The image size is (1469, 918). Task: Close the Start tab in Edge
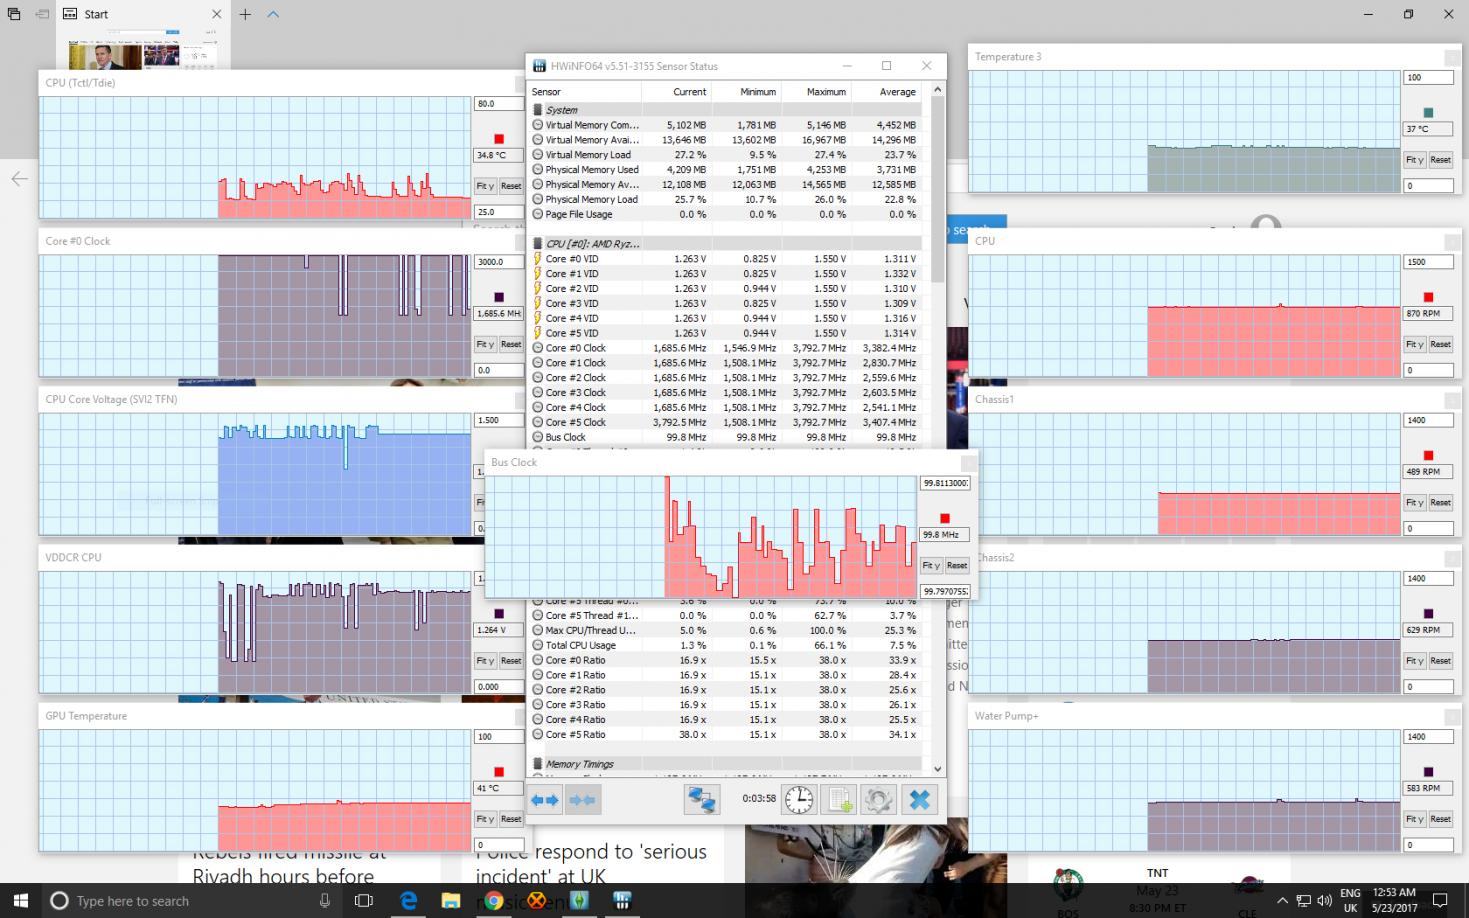point(216,14)
